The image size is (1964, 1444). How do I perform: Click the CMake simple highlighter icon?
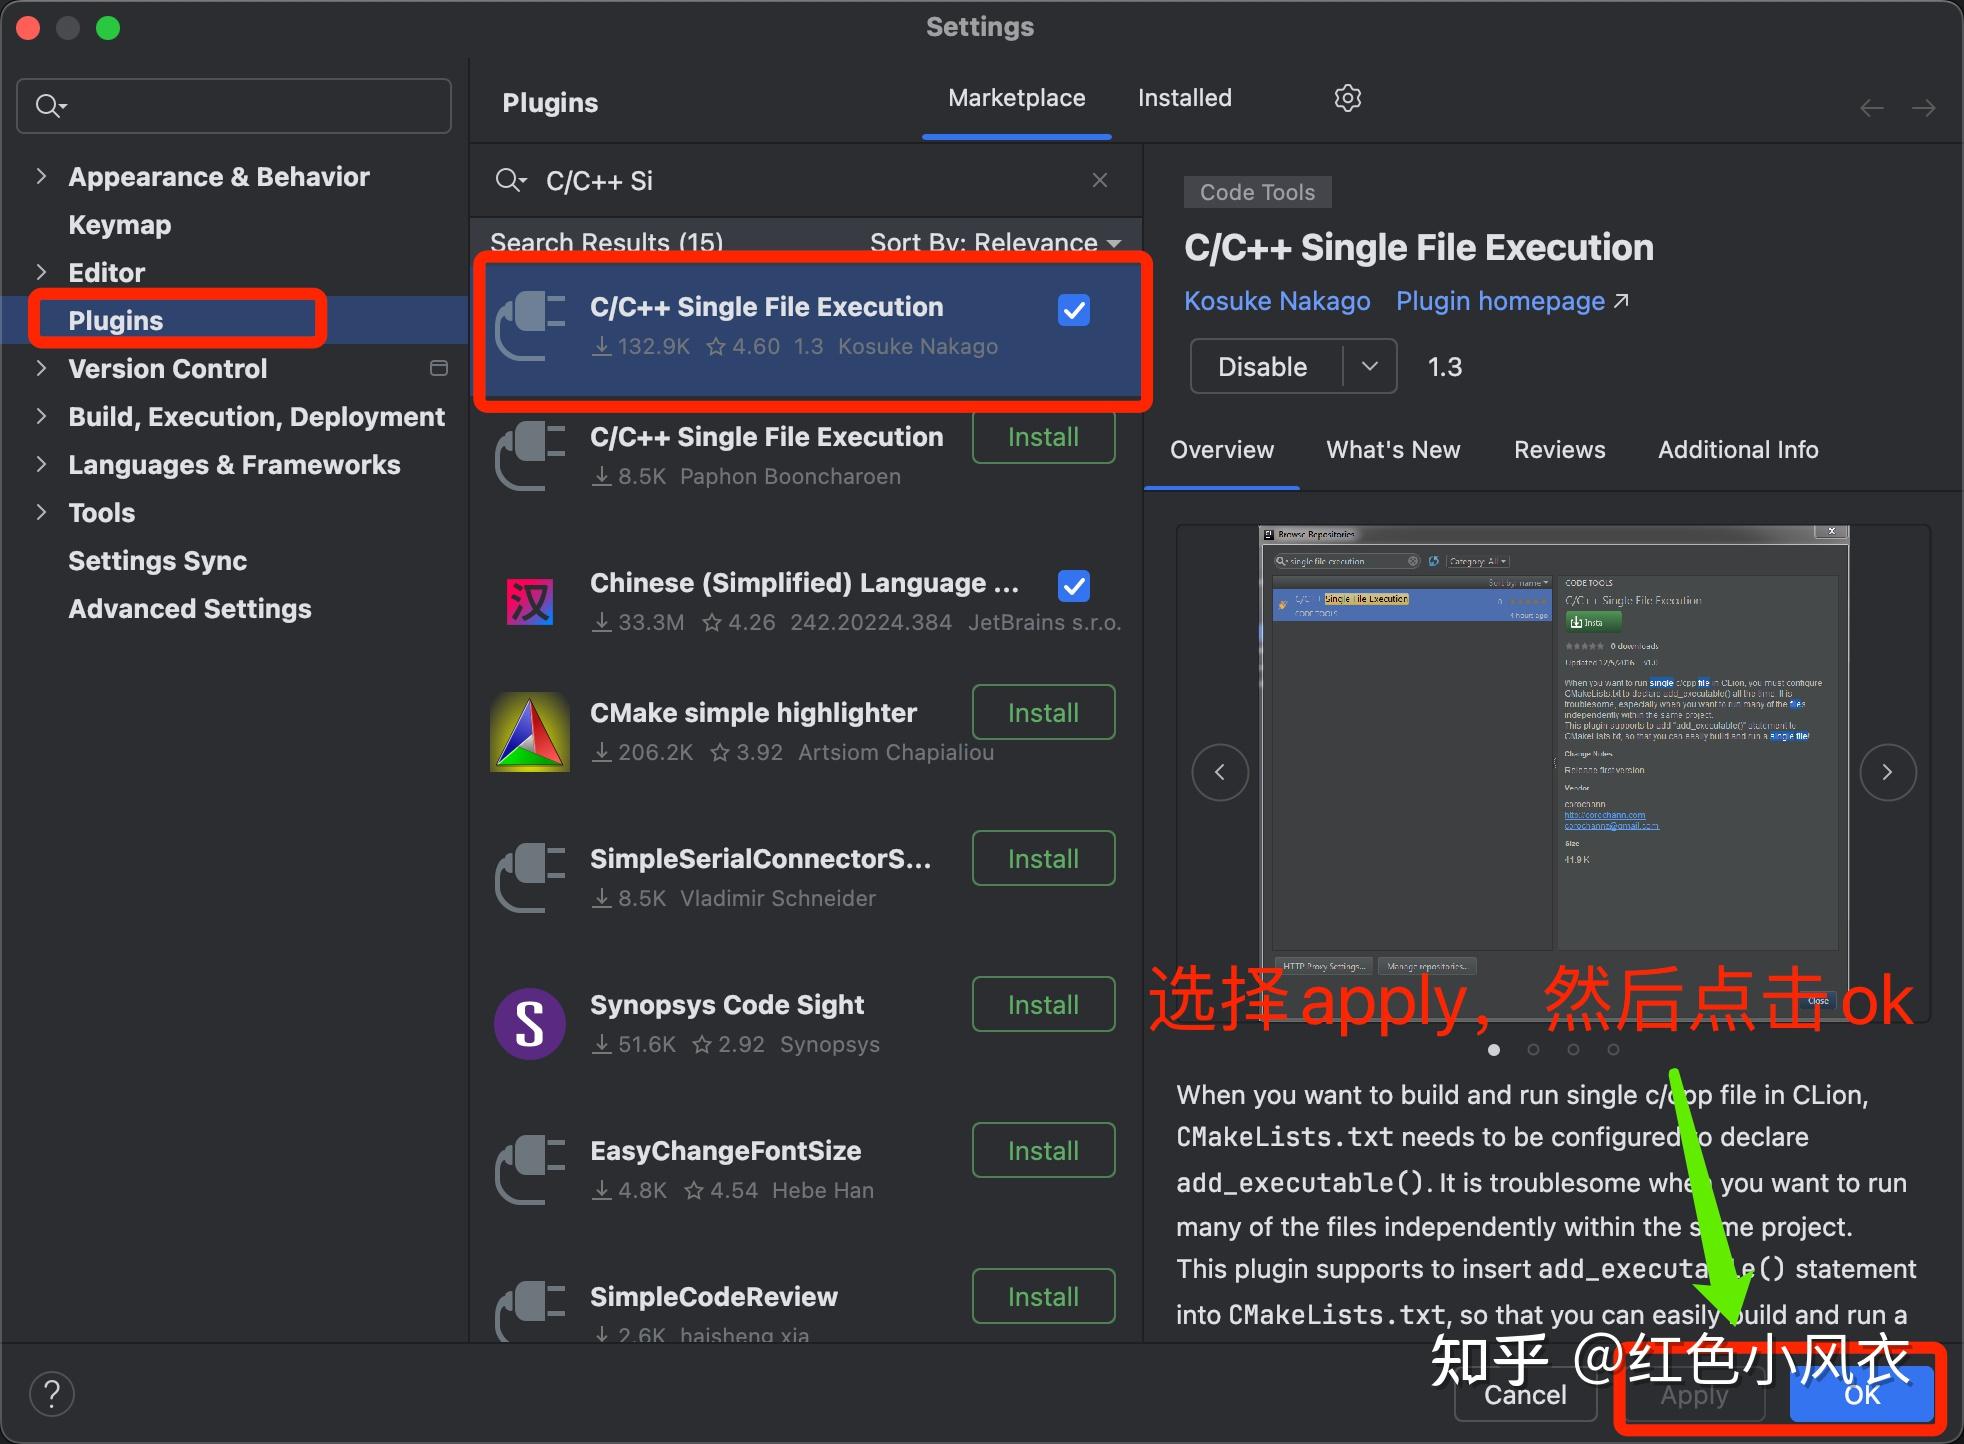point(530,732)
